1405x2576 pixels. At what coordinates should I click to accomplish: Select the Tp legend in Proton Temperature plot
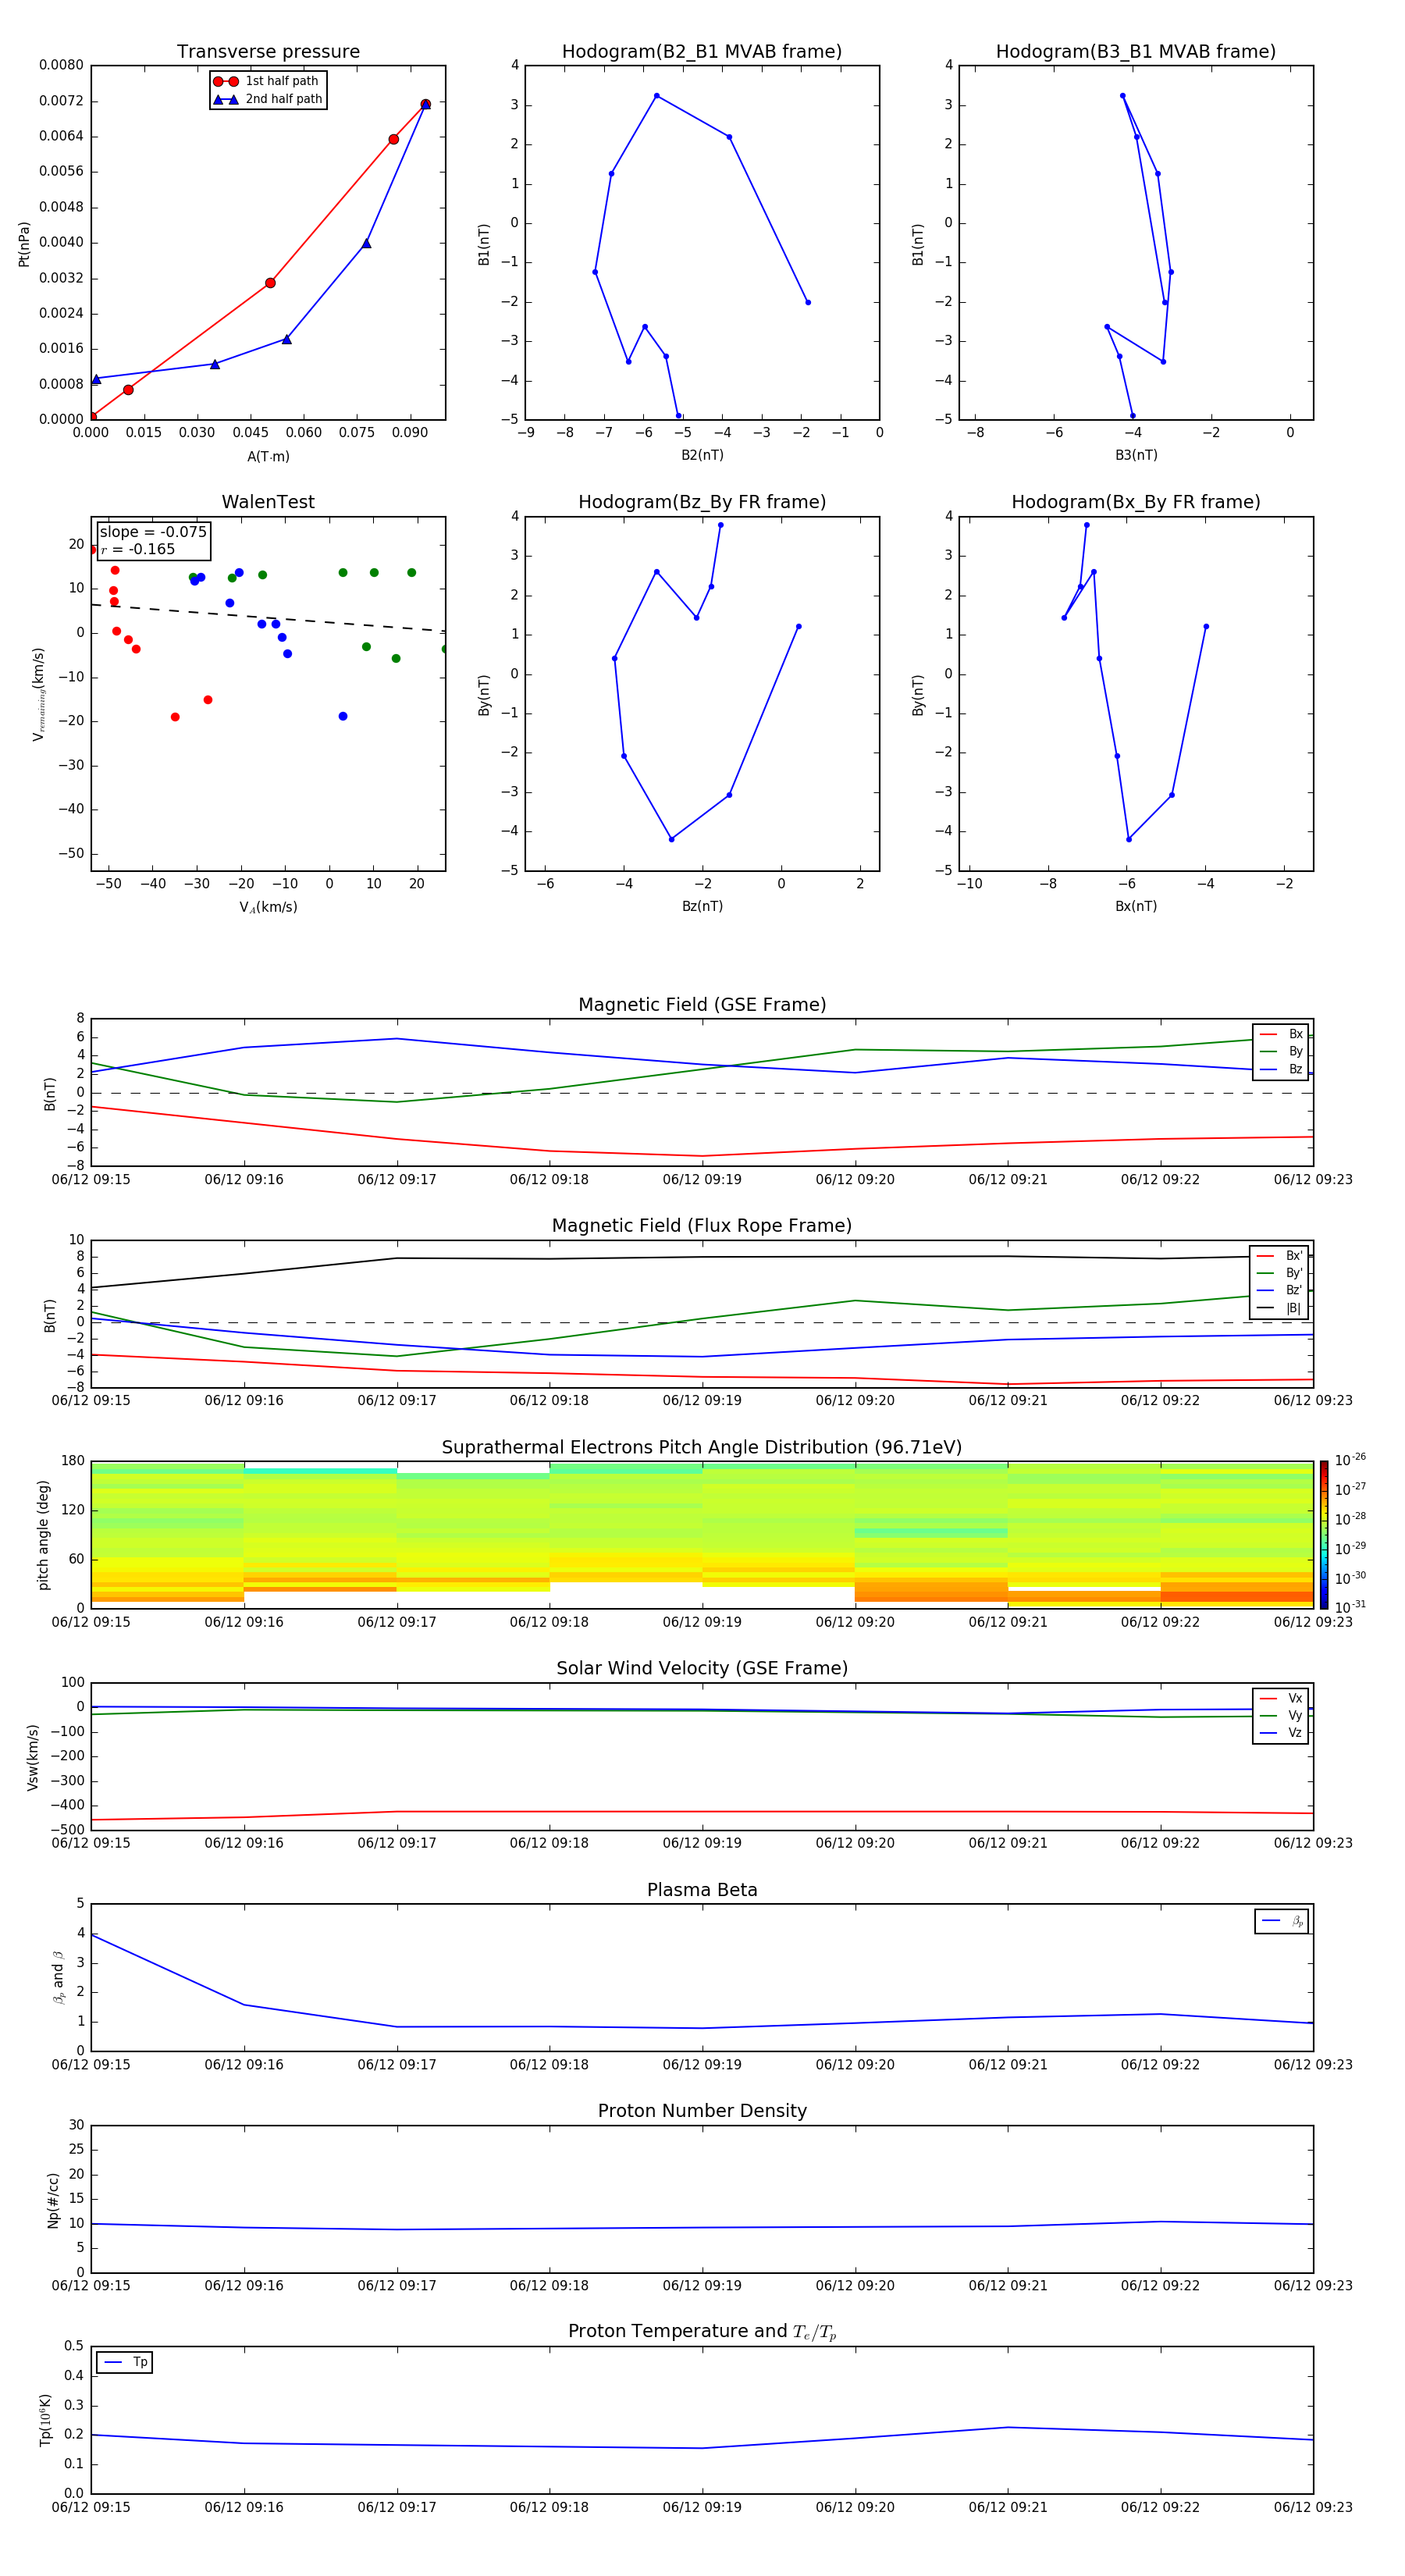(125, 2362)
